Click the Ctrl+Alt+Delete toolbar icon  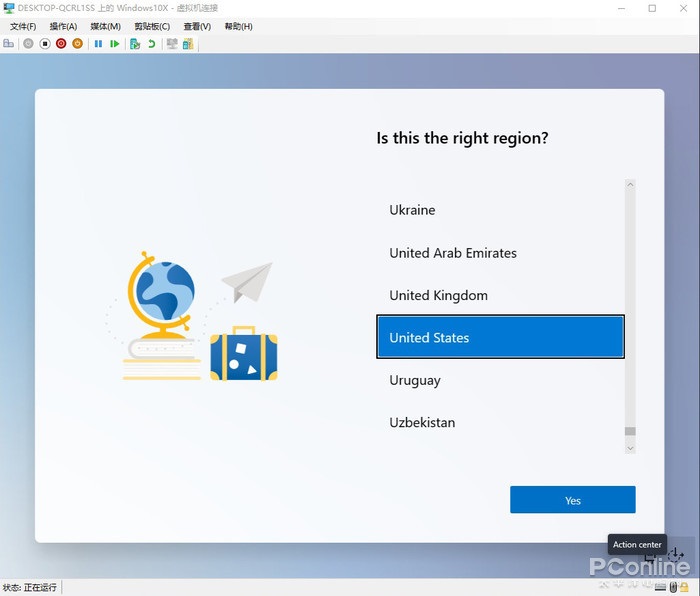click(8, 44)
